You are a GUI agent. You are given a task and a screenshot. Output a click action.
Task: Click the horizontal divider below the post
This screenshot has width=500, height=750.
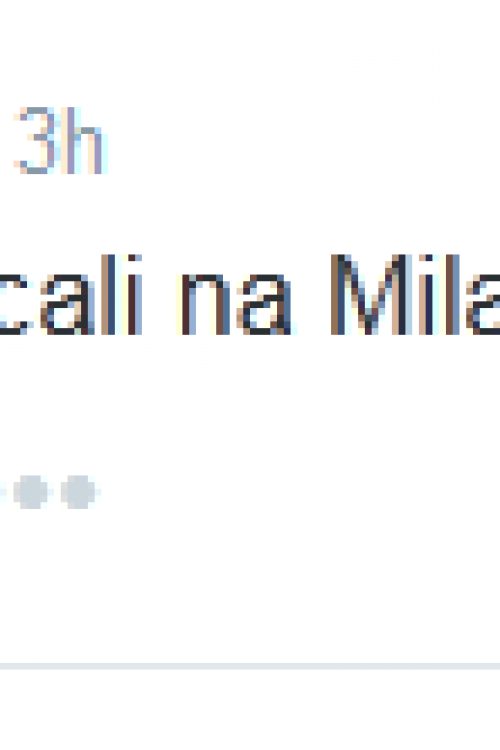(x=250, y=666)
